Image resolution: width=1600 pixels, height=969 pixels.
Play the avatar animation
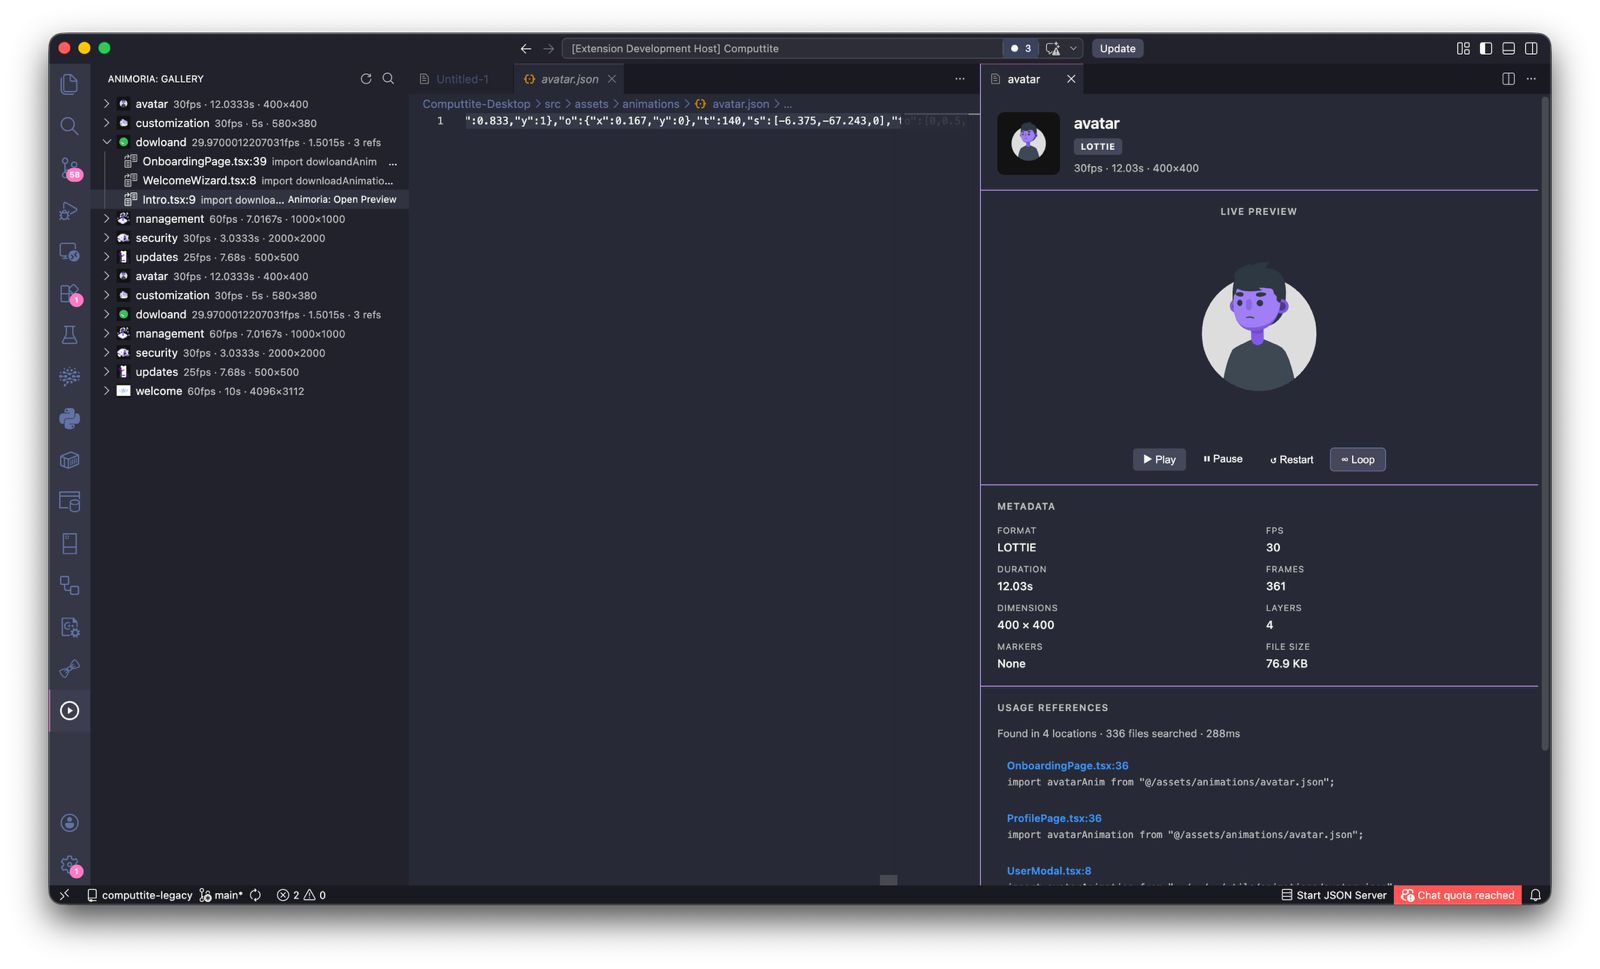point(1159,459)
